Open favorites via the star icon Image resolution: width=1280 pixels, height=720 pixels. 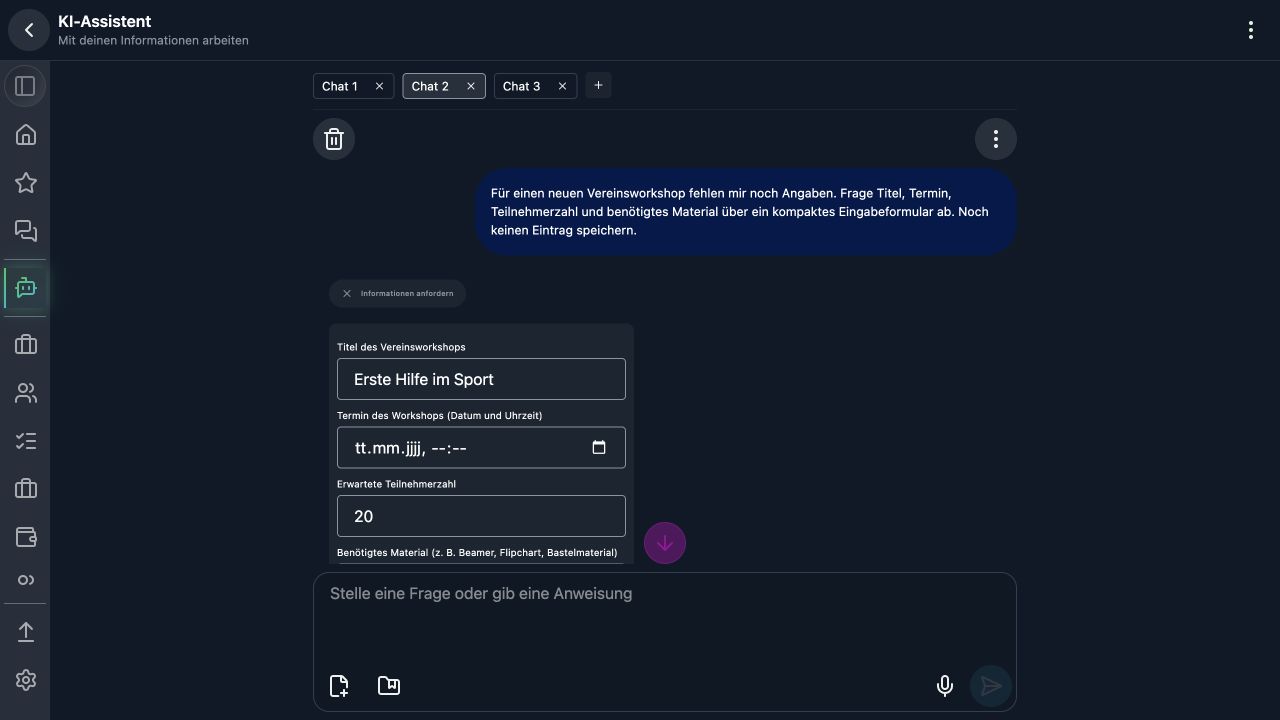coord(26,183)
